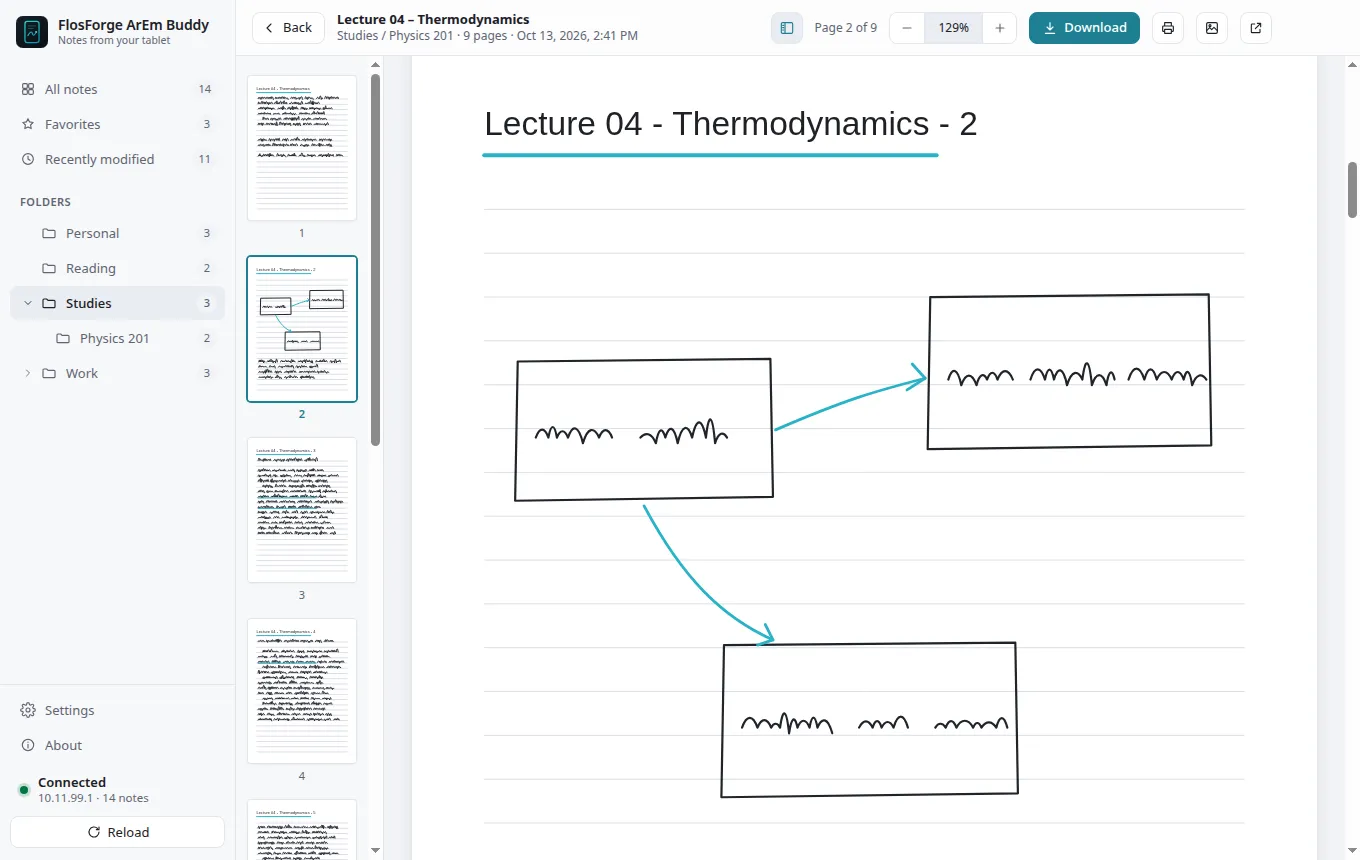Download the note

[1084, 28]
